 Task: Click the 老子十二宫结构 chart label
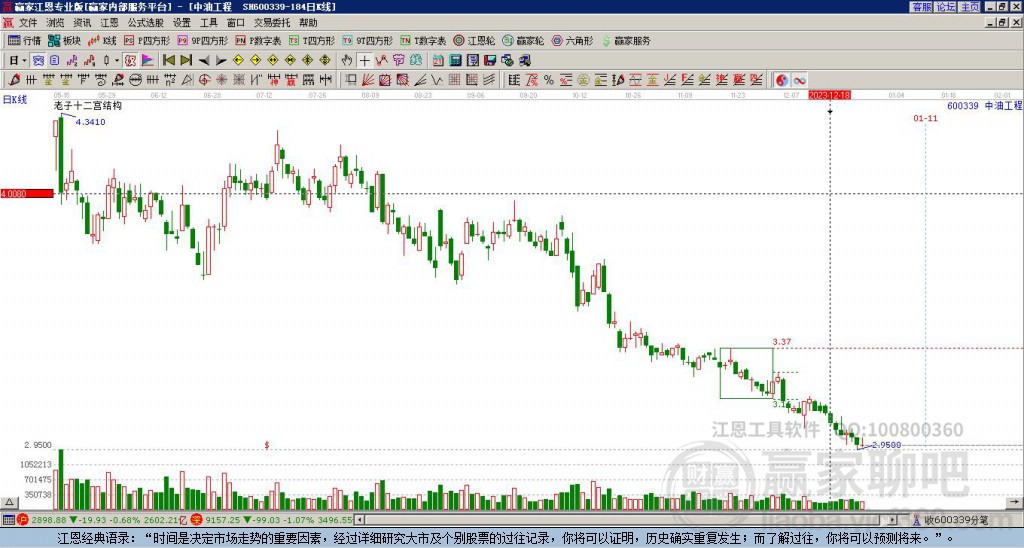coord(88,105)
